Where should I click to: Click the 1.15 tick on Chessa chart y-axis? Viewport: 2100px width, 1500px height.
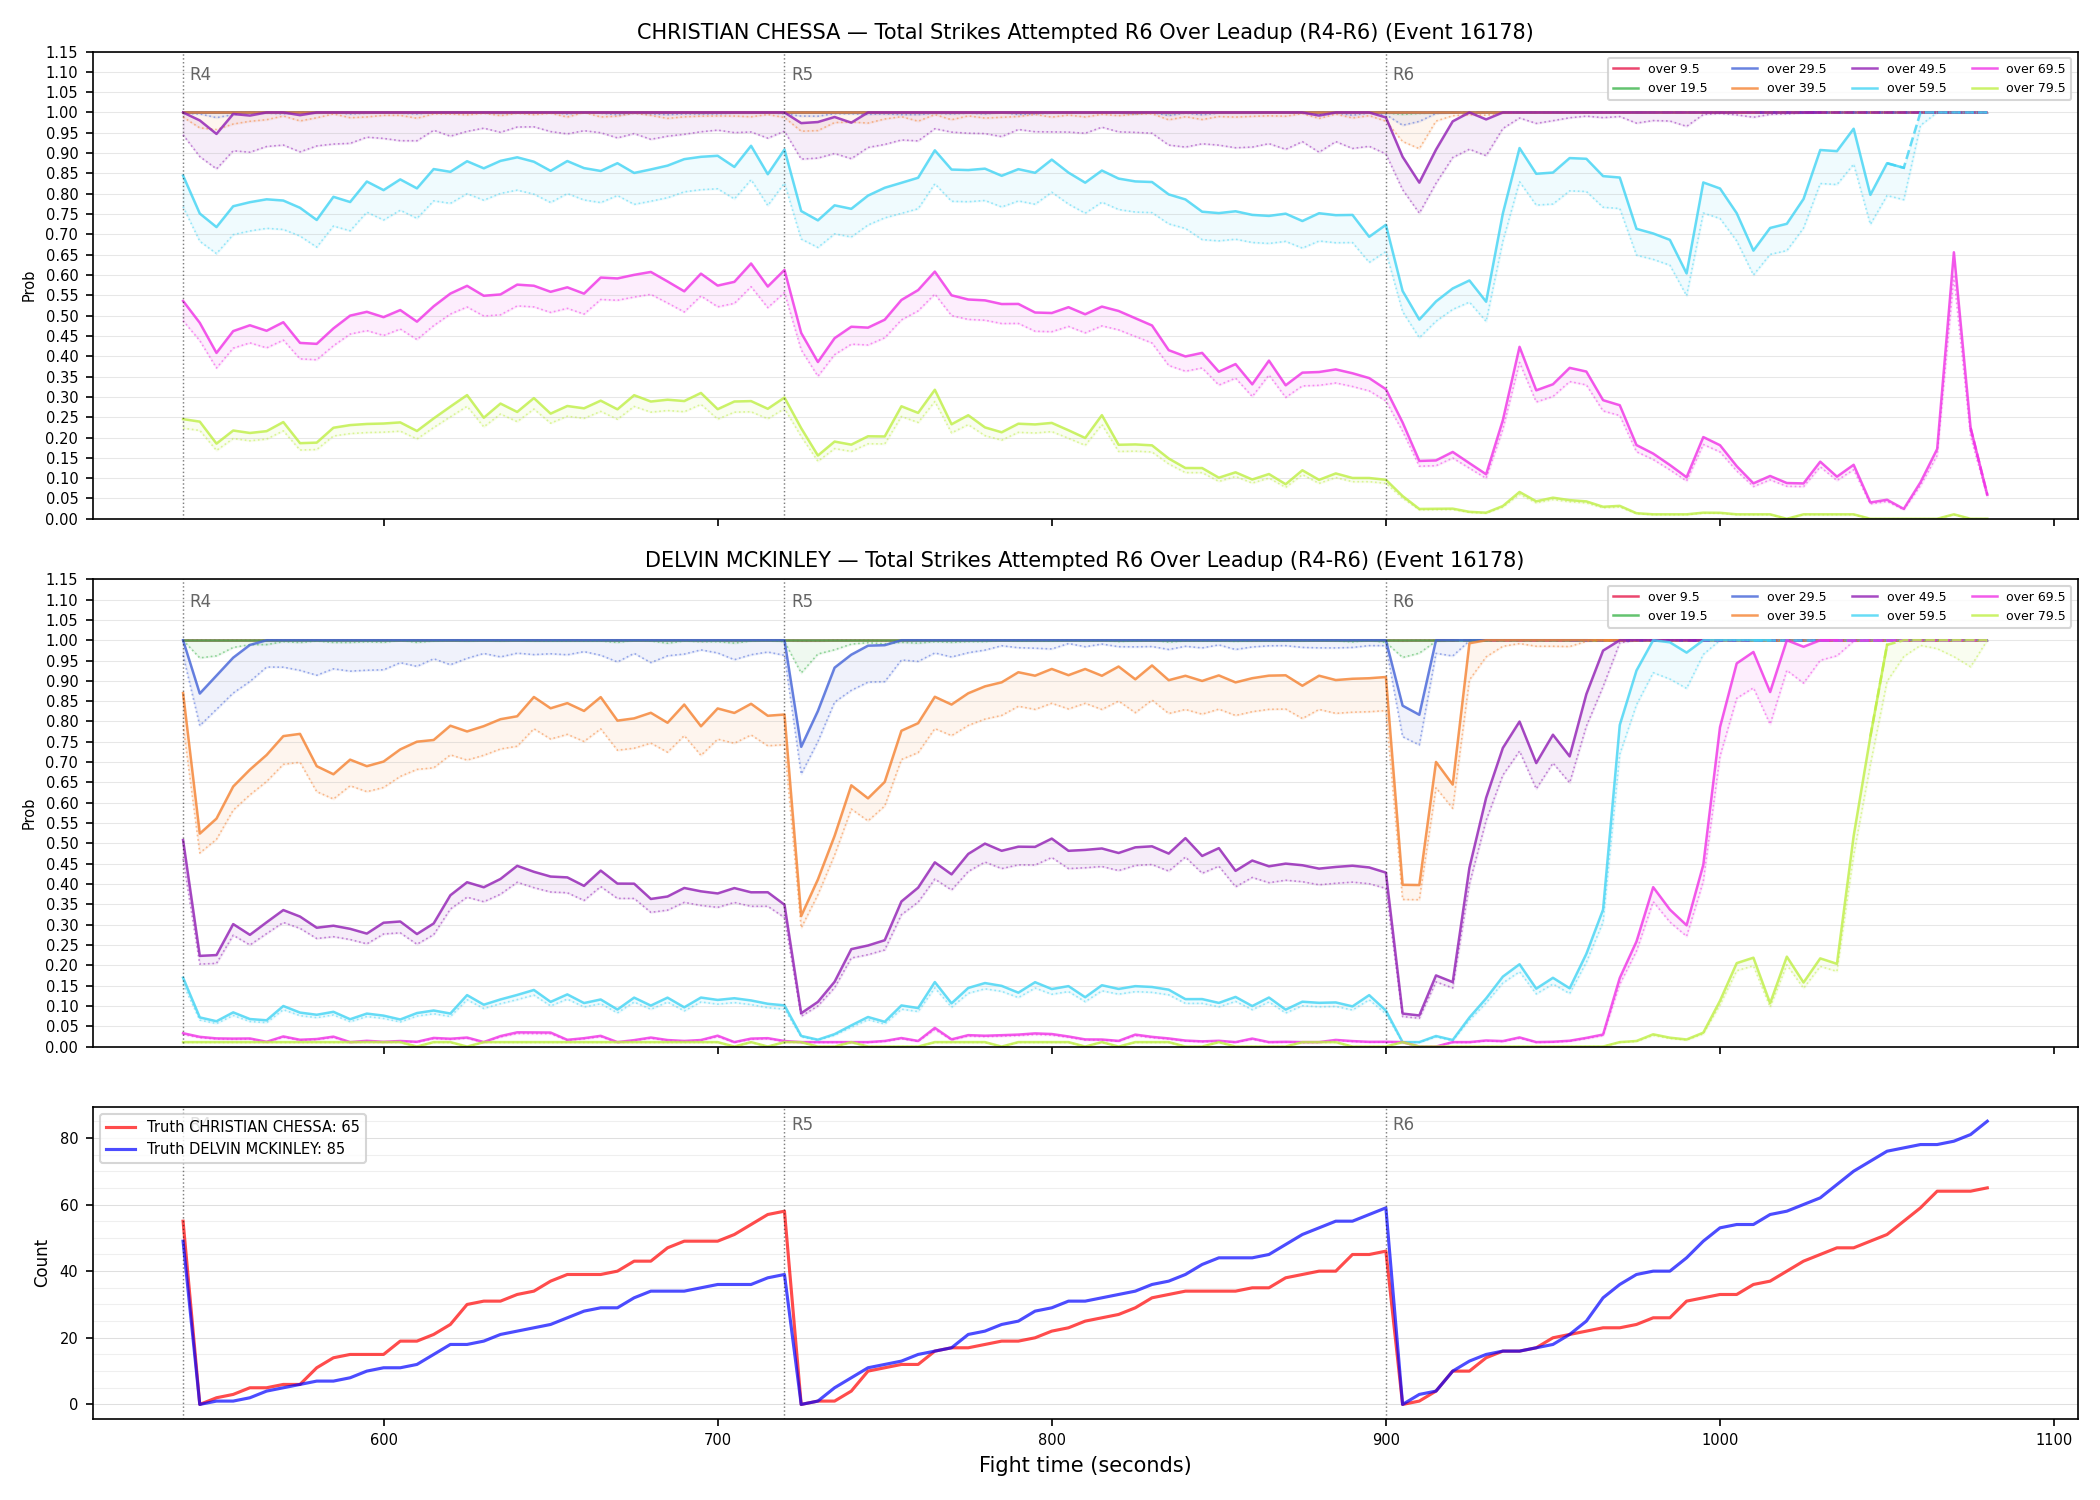[62, 52]
